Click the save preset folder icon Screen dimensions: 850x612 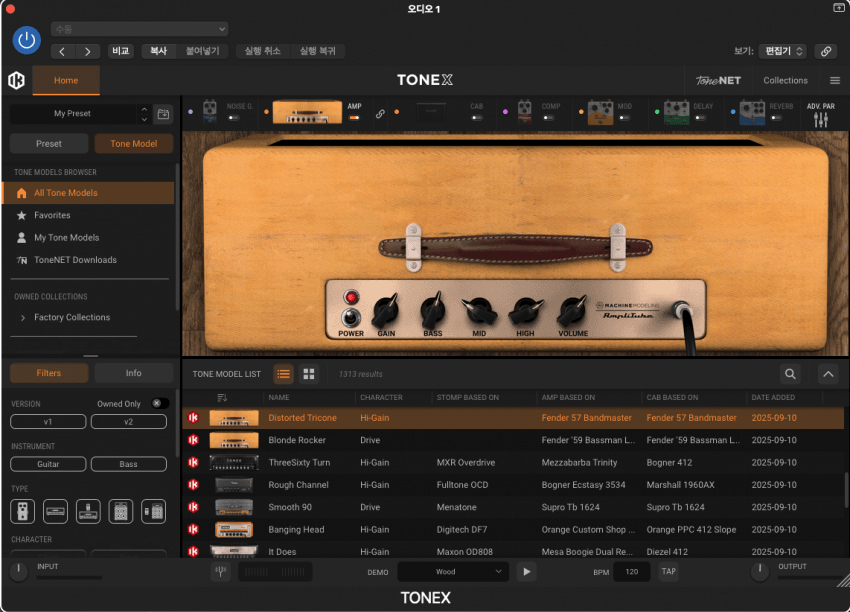point(163,114)
